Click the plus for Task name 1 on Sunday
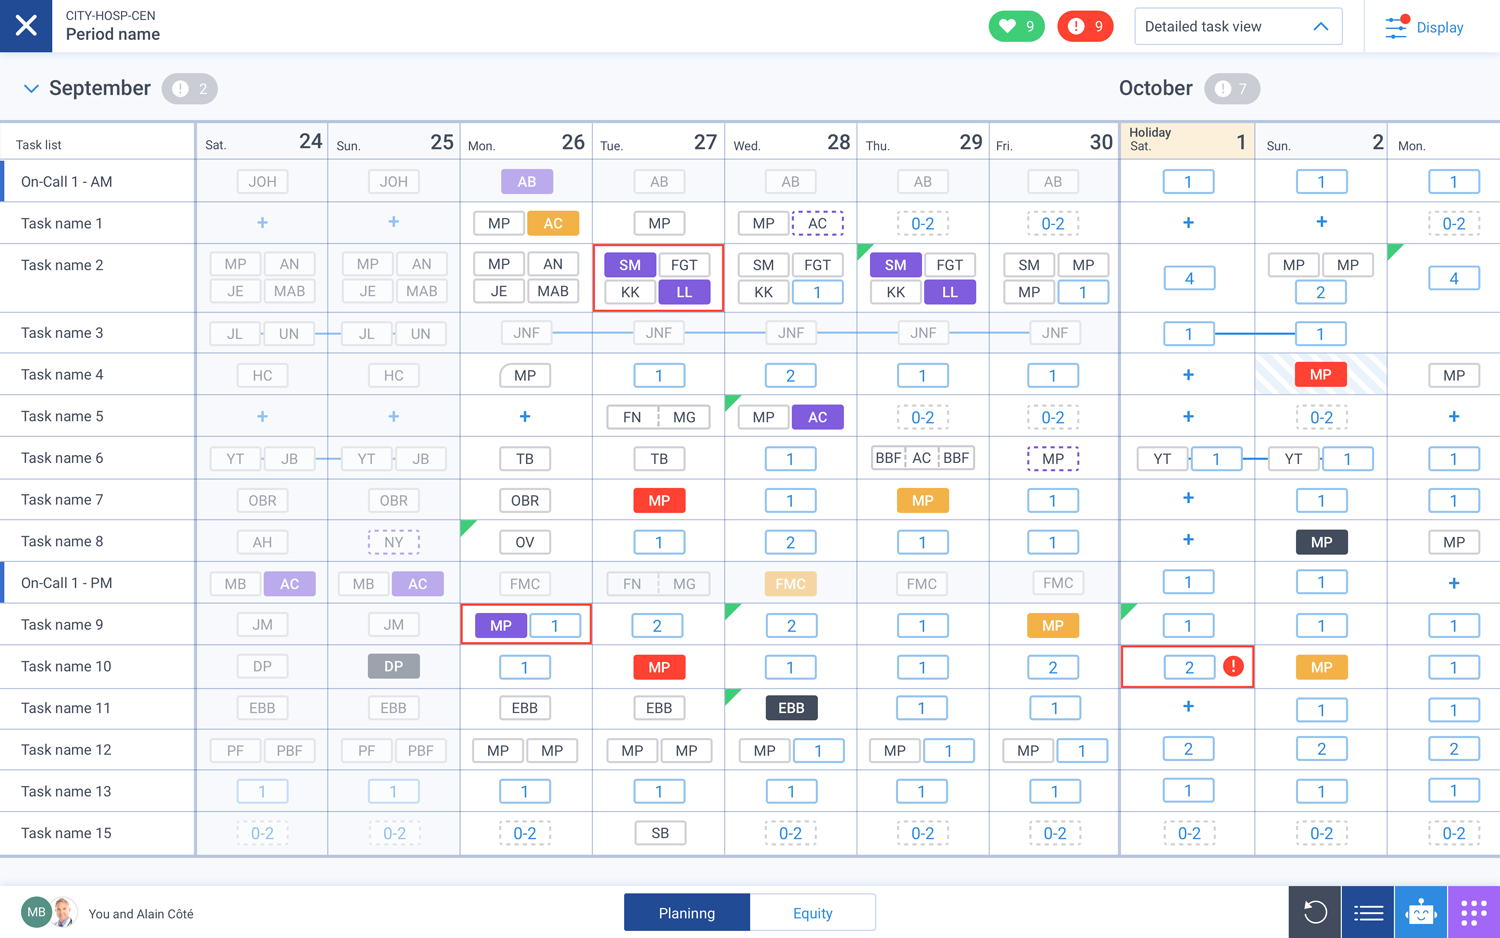The height and width of the screenshot is (938, 1500). point(393,223)
